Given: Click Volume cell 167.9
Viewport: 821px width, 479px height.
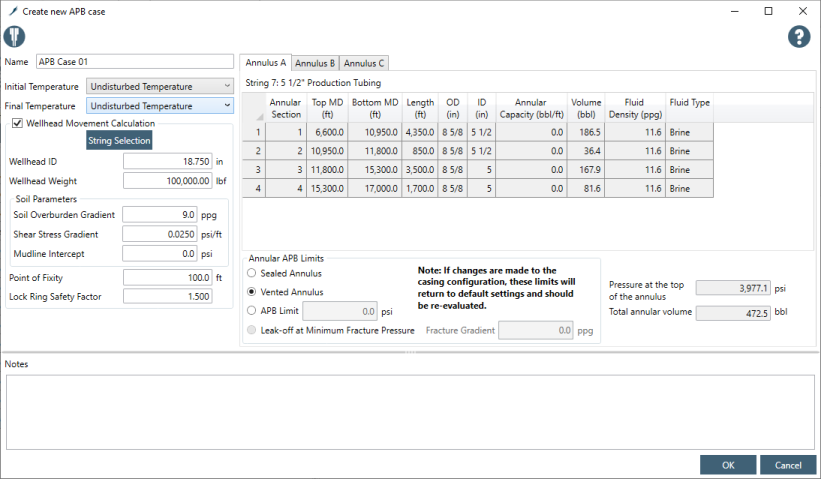Looking at the screenshot, I should pos(586,170).
